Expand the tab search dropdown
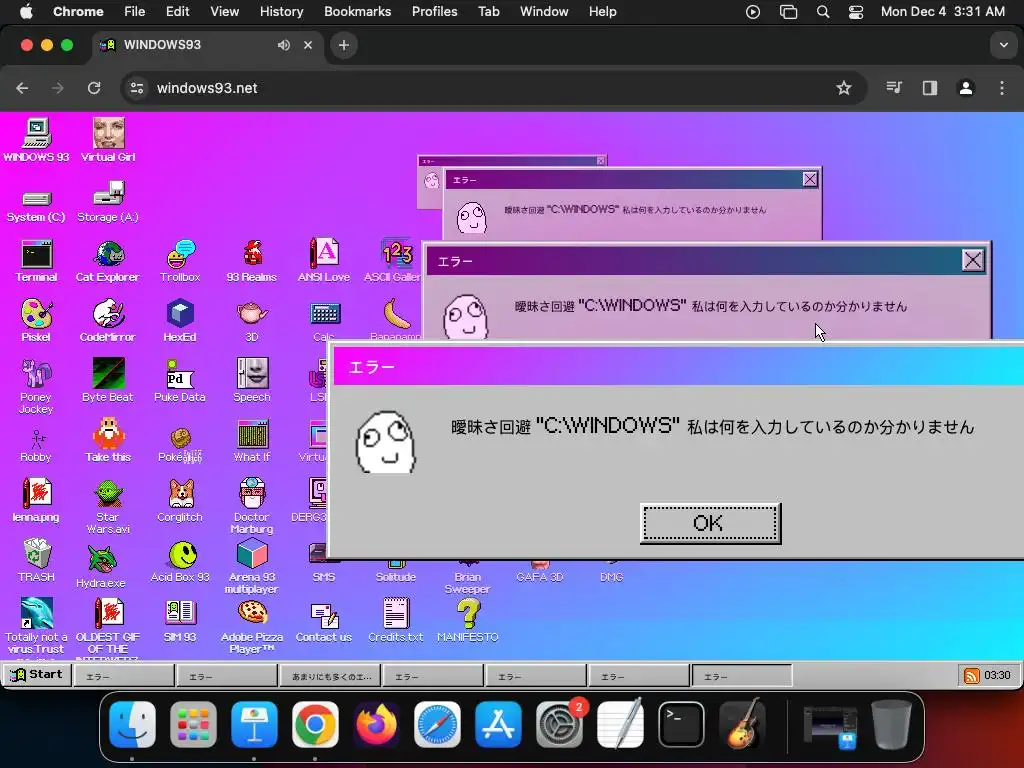The image size is (1024, 768). pos(1004,45)
